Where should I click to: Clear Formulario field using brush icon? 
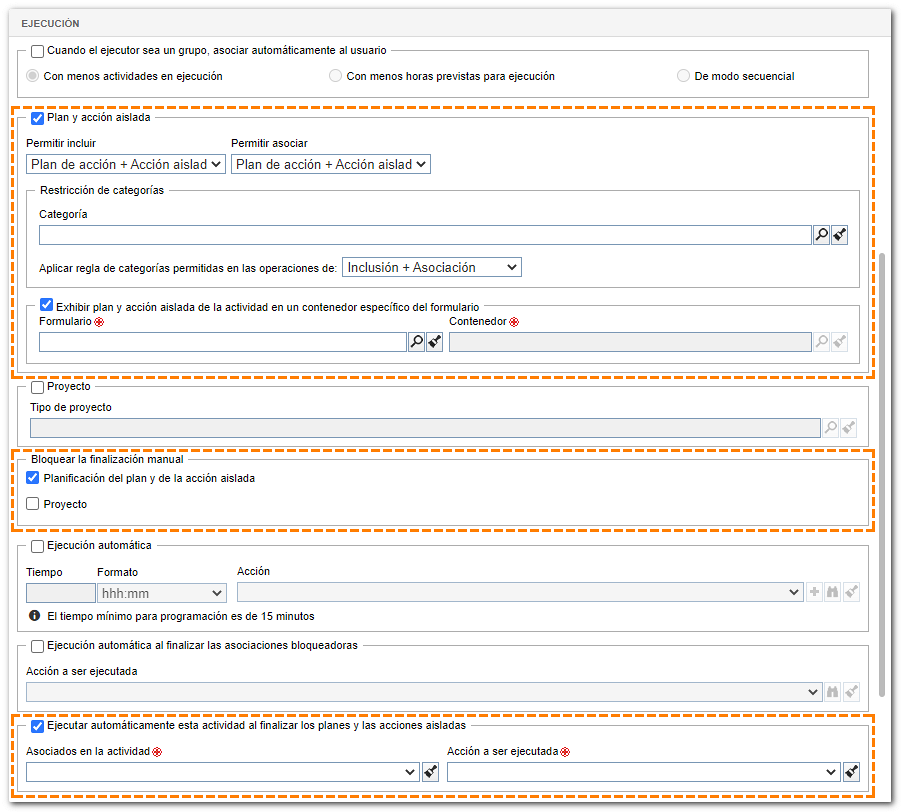pos(434,342)
